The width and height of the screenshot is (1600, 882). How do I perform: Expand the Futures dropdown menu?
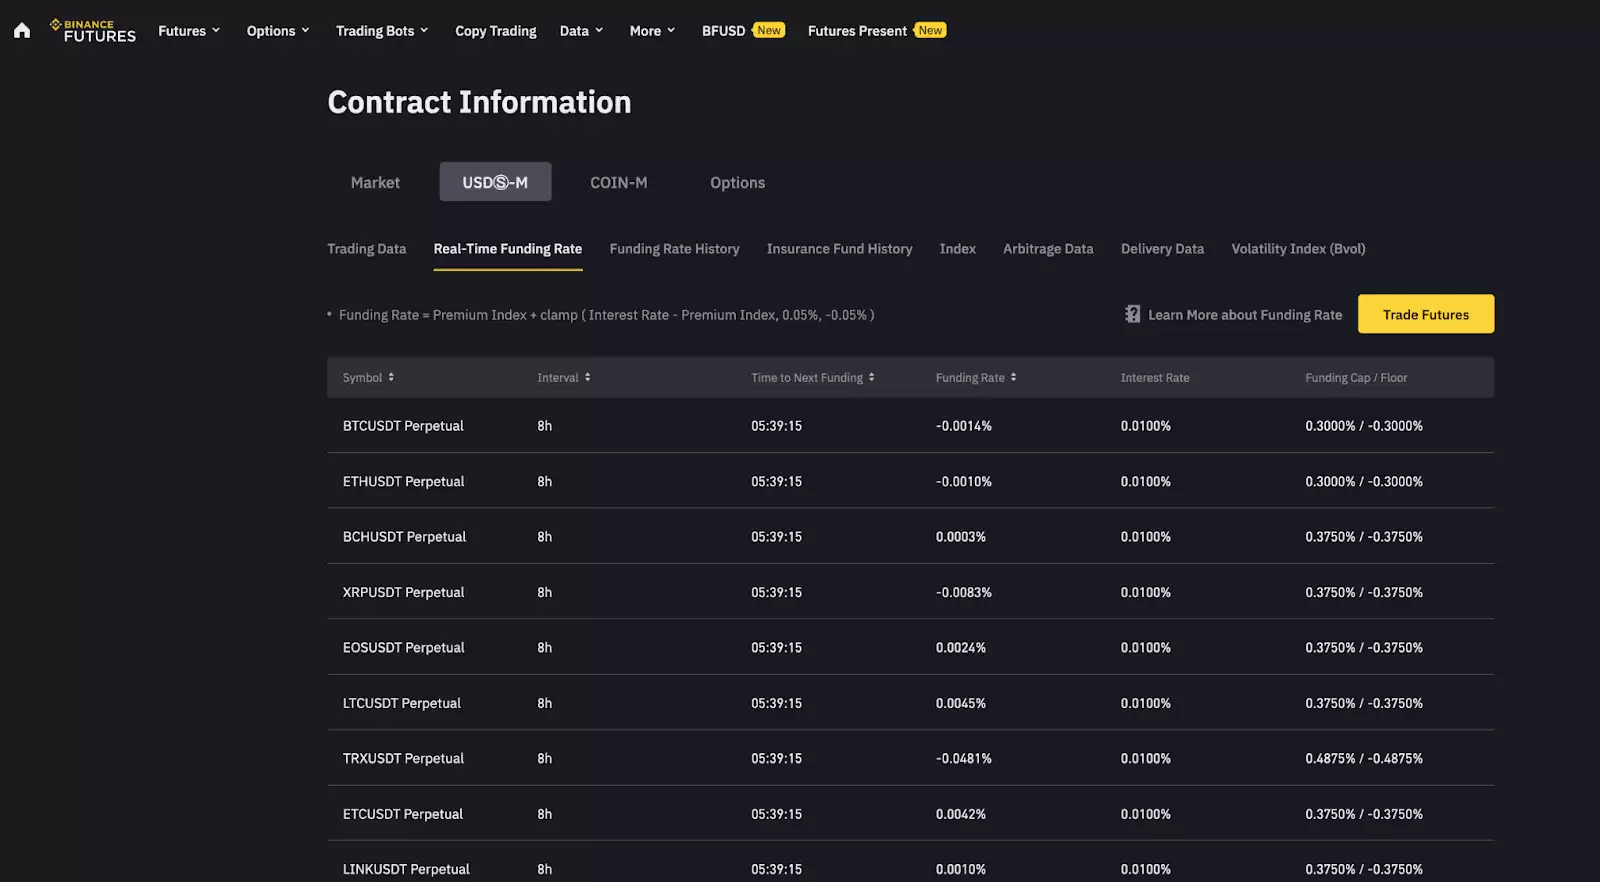(x=189, y=31)
